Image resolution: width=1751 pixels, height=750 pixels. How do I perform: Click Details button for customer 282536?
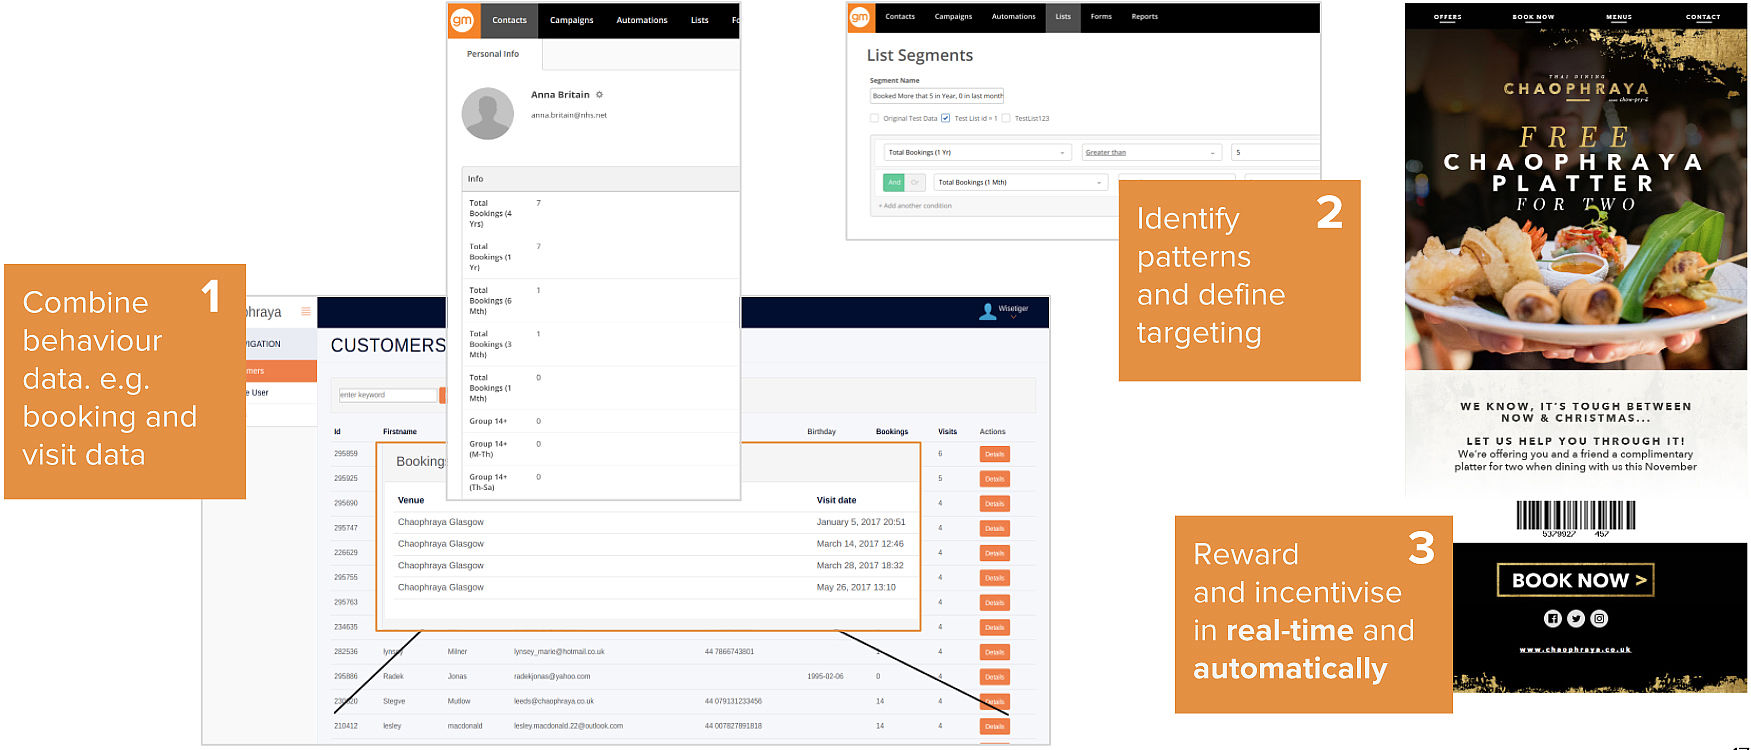(x=994, y=652)
